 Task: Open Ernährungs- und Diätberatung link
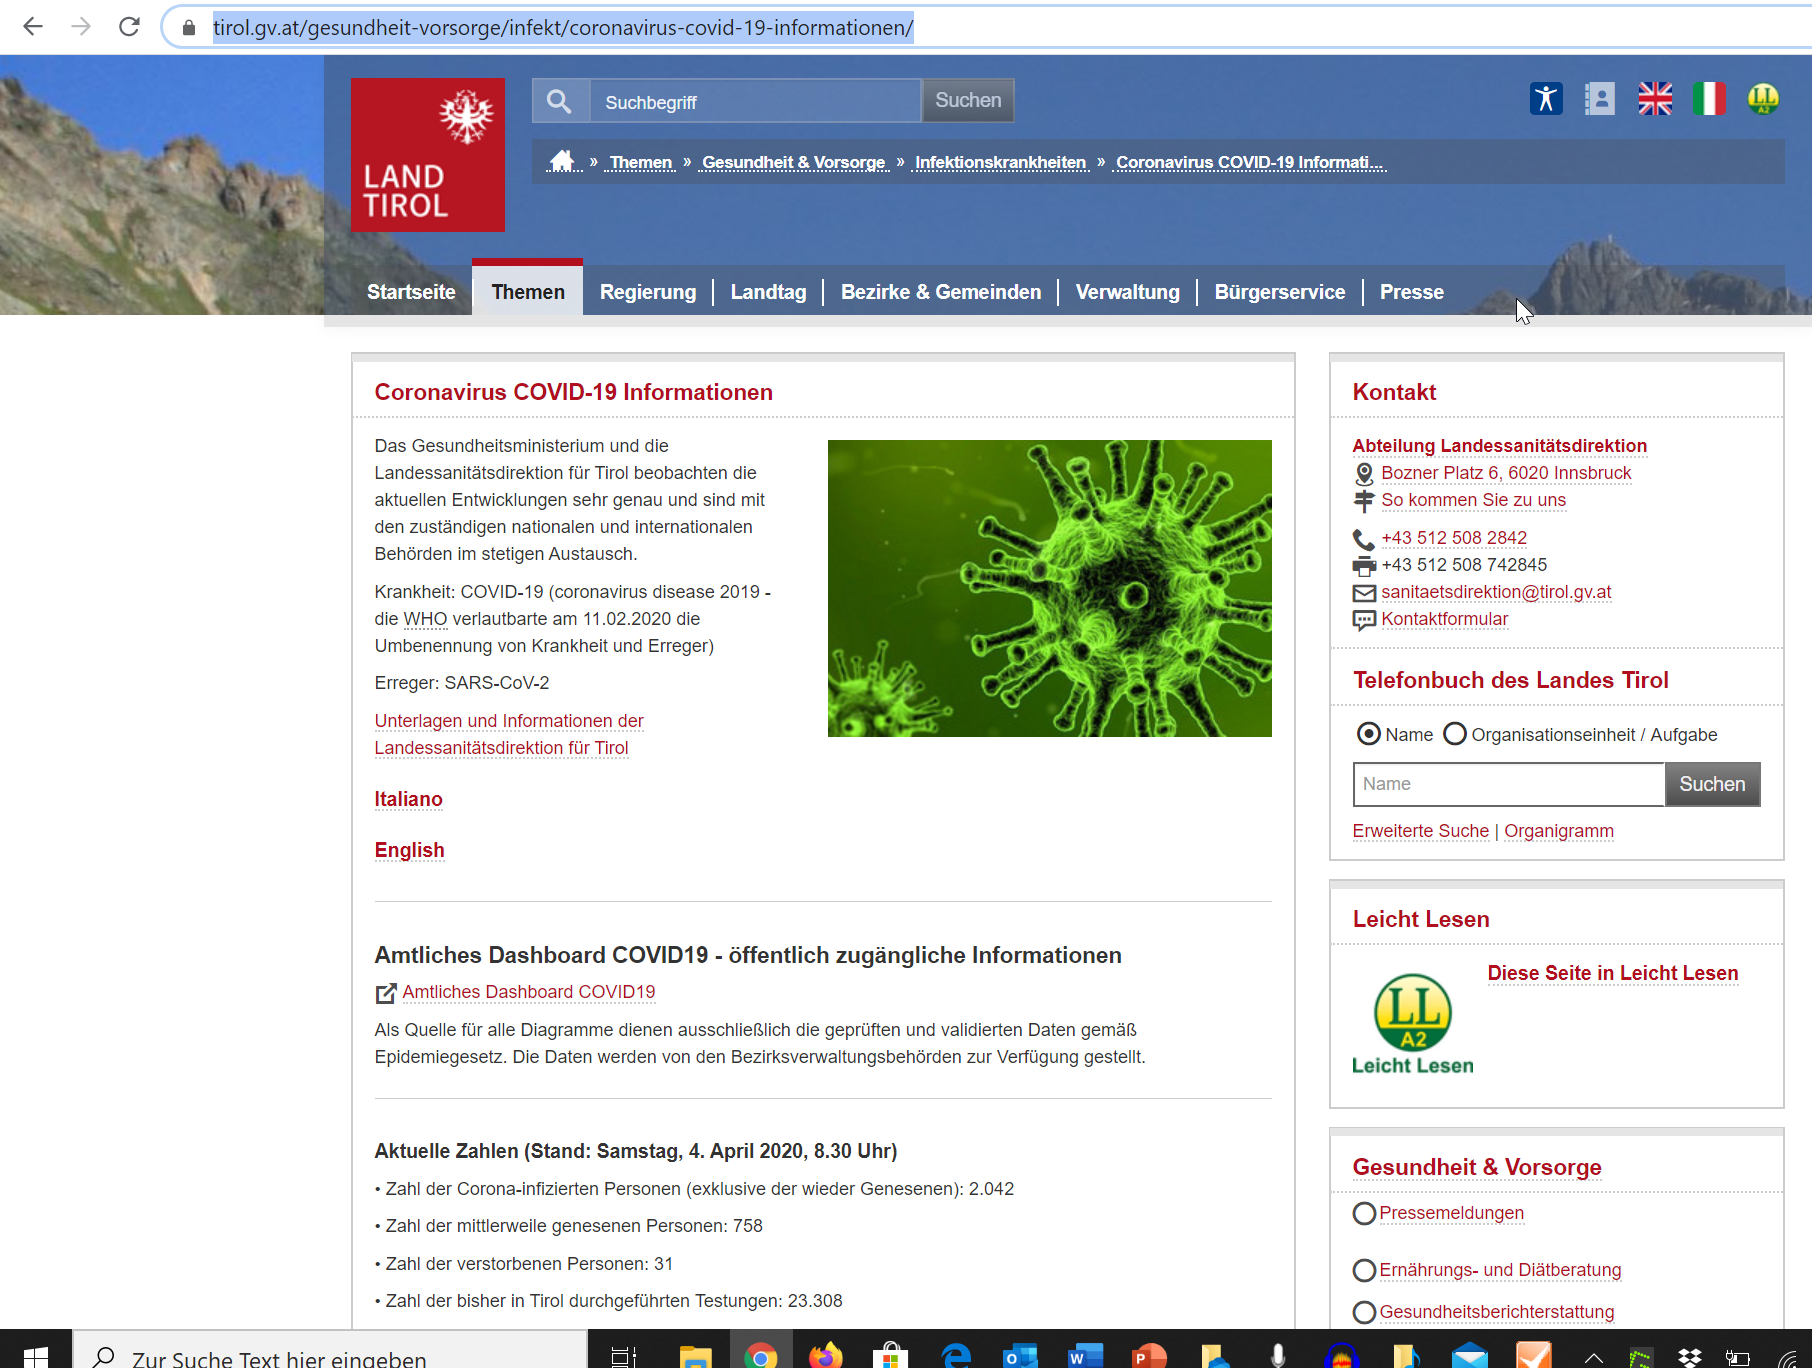click(1500, 1270)
